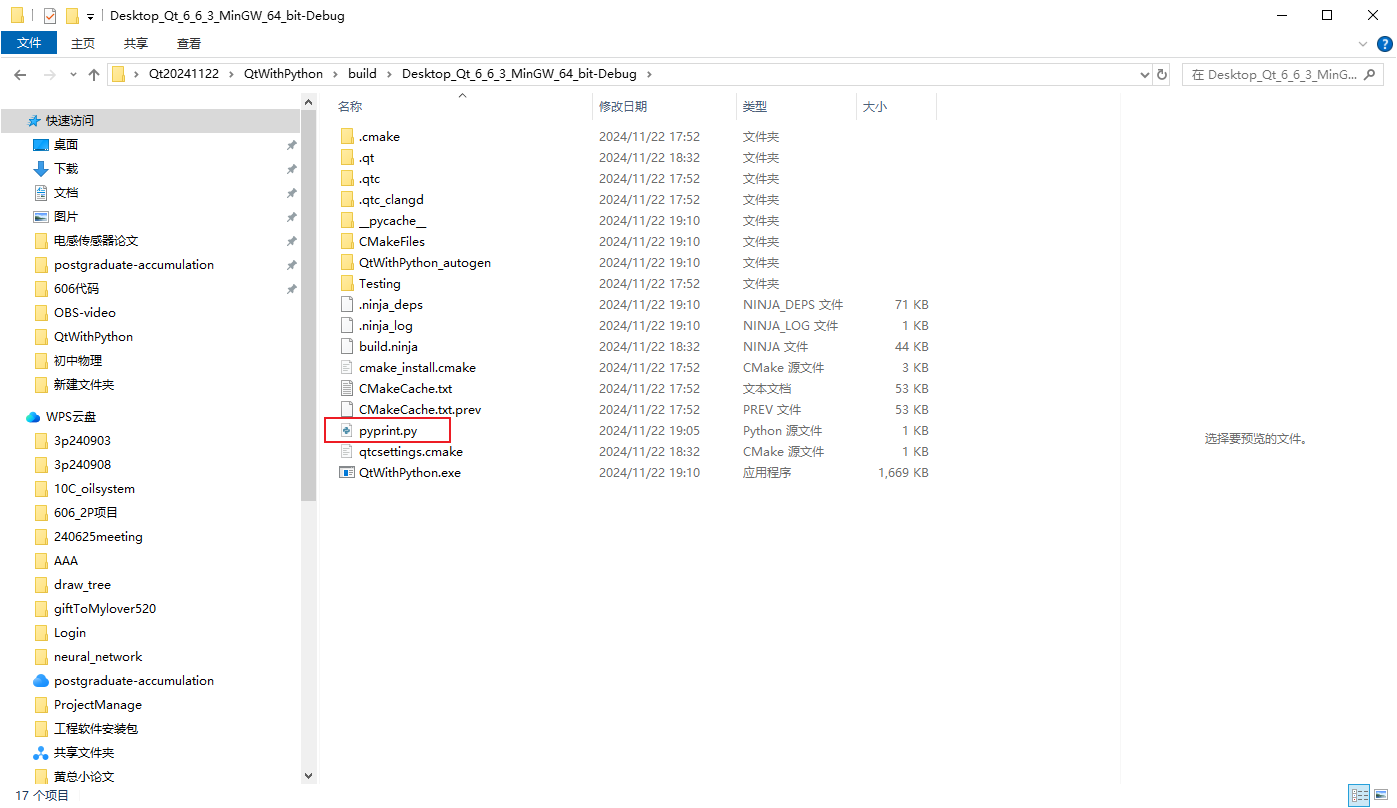The image size is (1397, 808).
Task: Open the quick access toolbar customize dropdown
Action: click(x=90, y=17)
